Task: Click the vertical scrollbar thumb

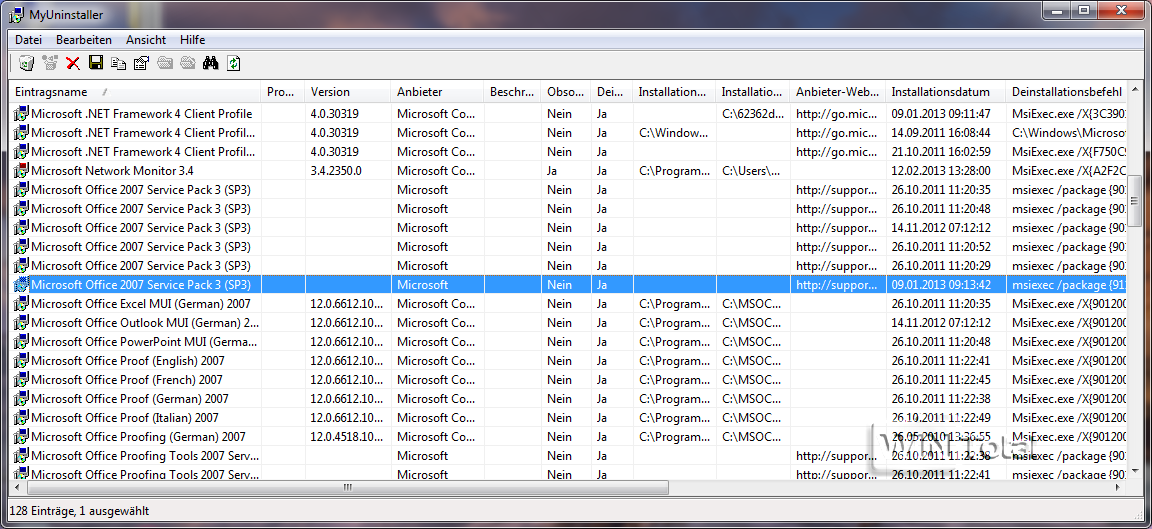Action: pyautogui.click(x=1135, y=201)
